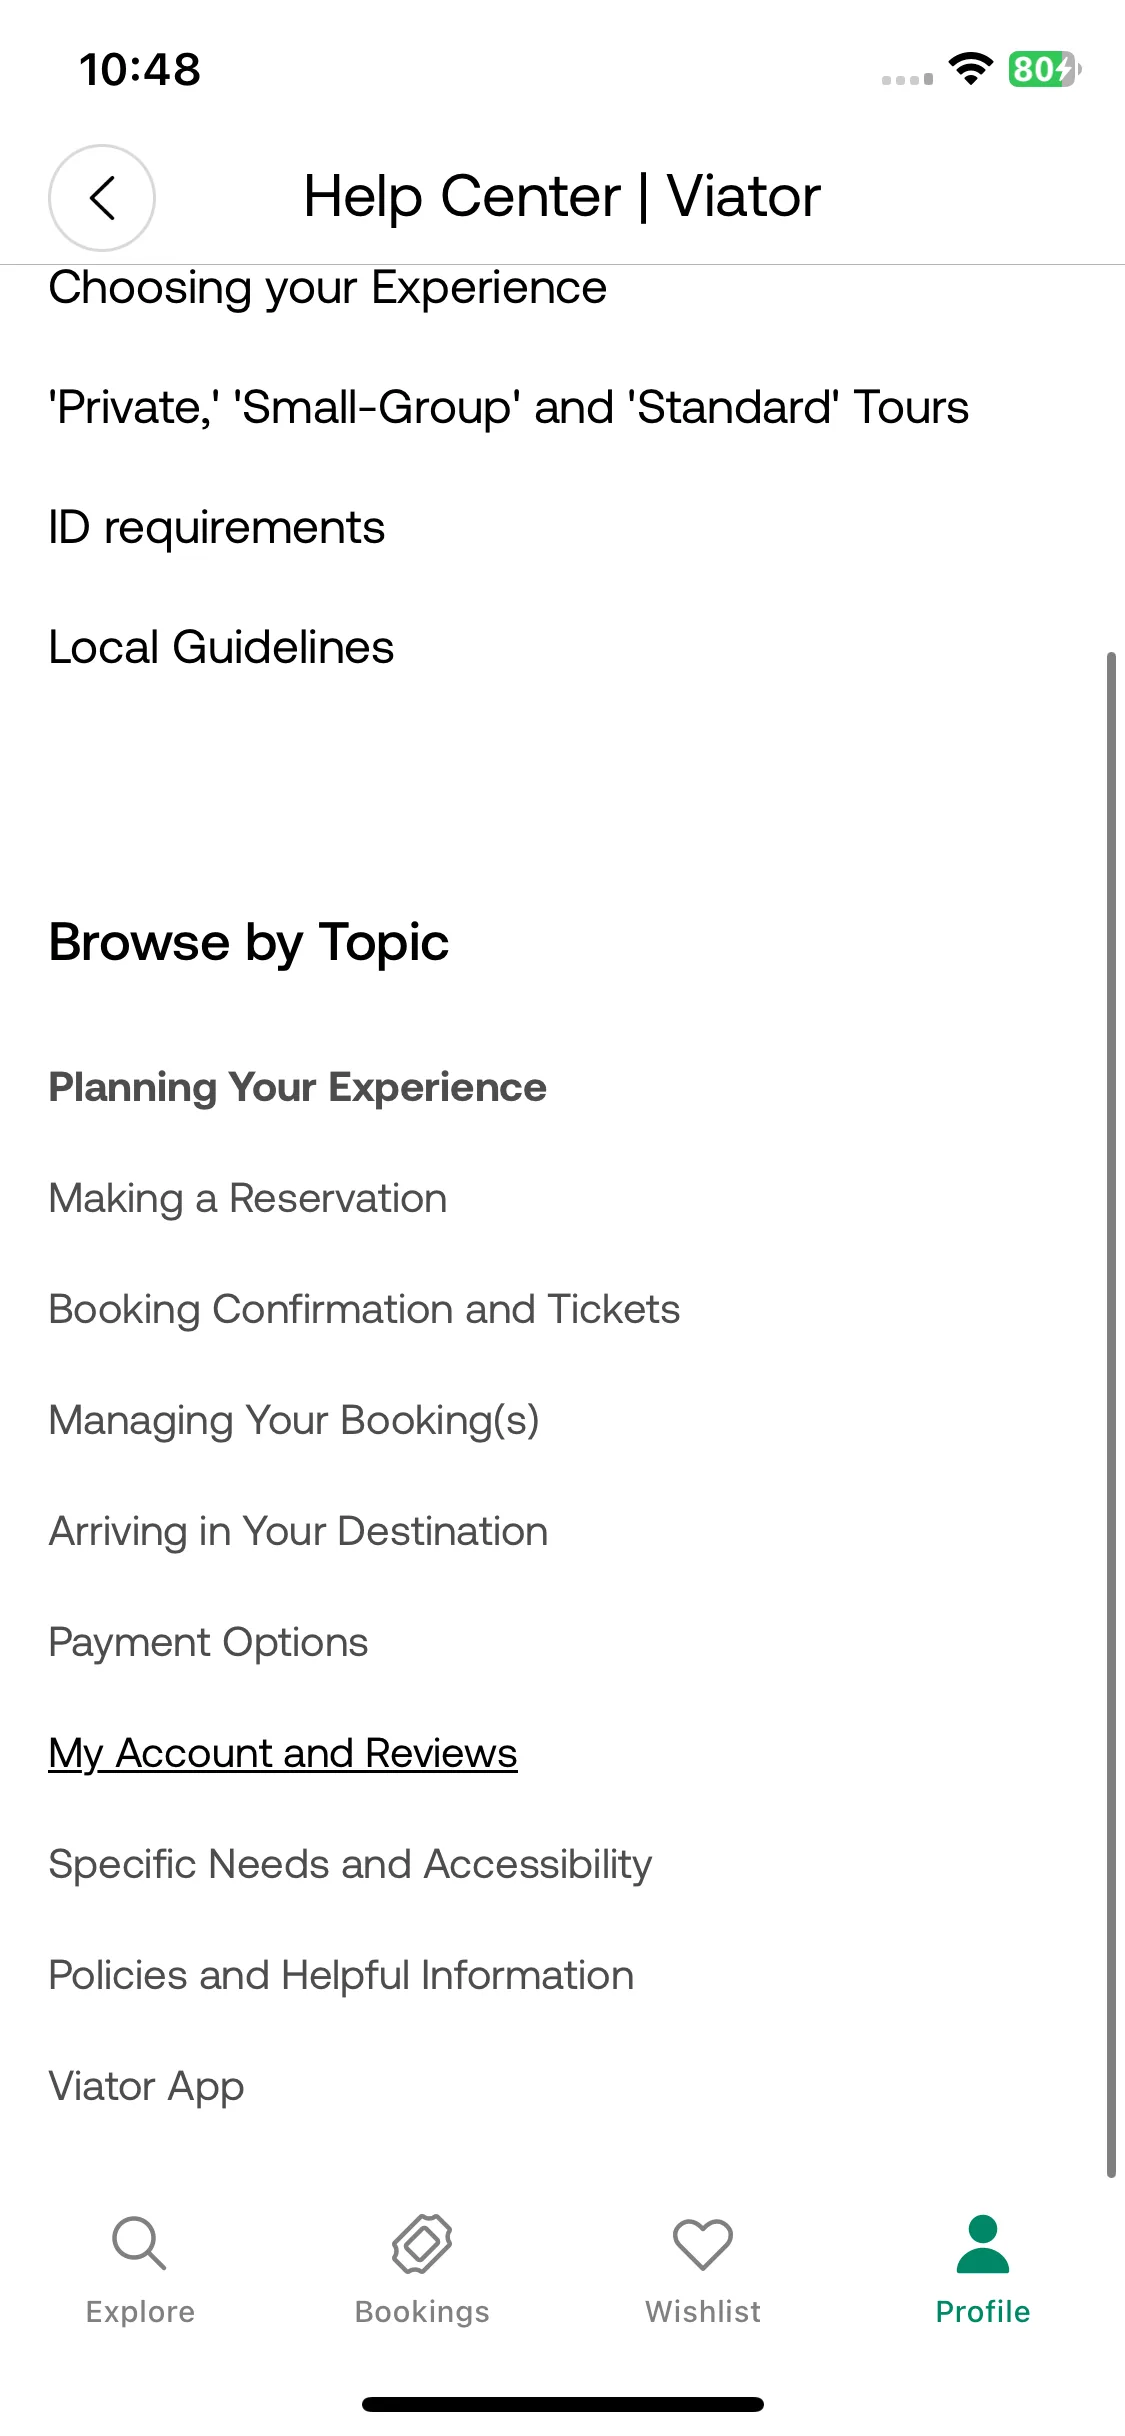
Task: Open ID requirements article
Action: [217, 528]
